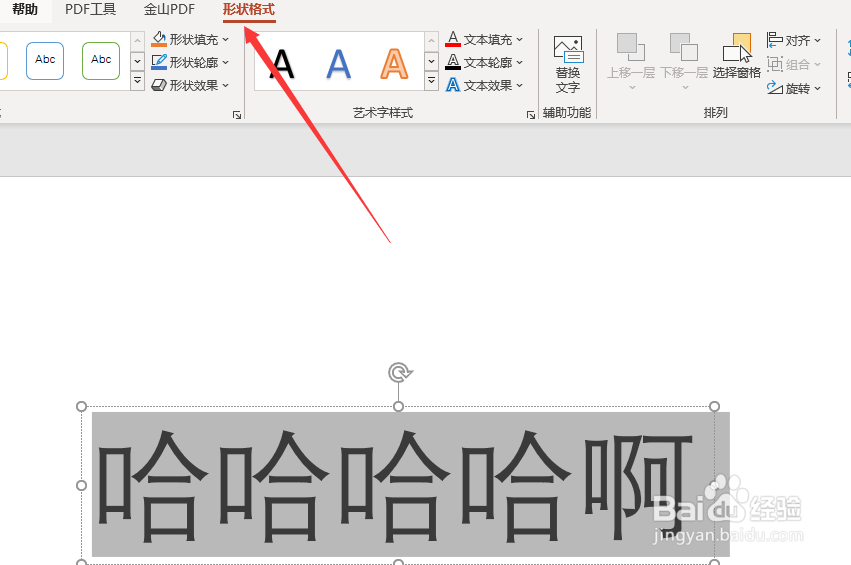Show next row of shape styles

(138, 61)
